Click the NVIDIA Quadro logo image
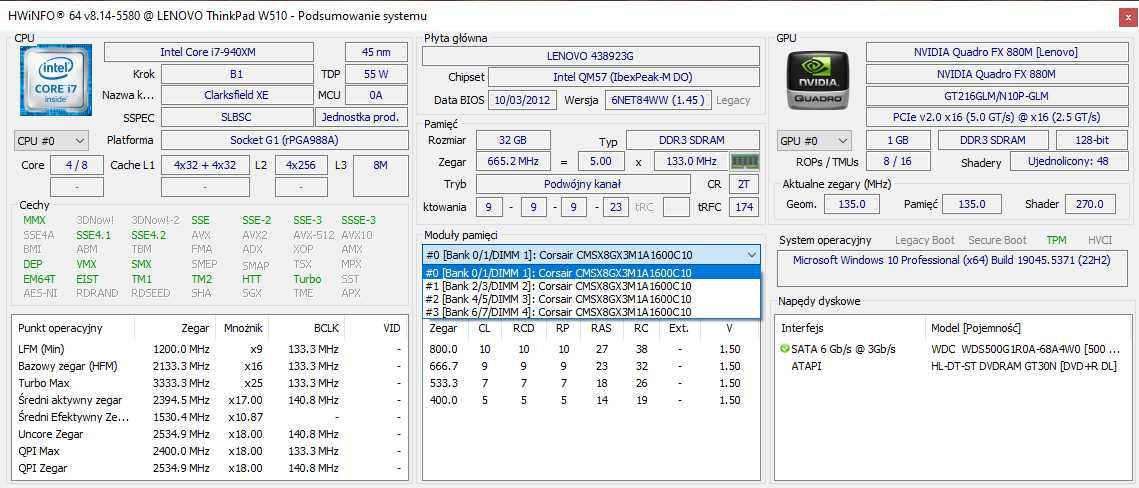Image resolution: width=1139 pixels, height=488 pixels. click(x=818, y=79)
